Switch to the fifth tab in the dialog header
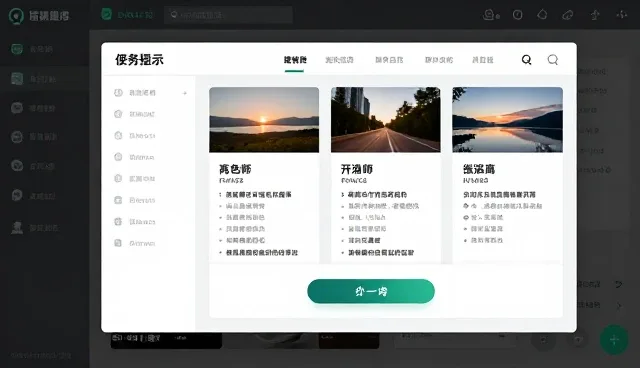Screen dimensions: 640x368 pyautogui.click(x=482, y=60)
